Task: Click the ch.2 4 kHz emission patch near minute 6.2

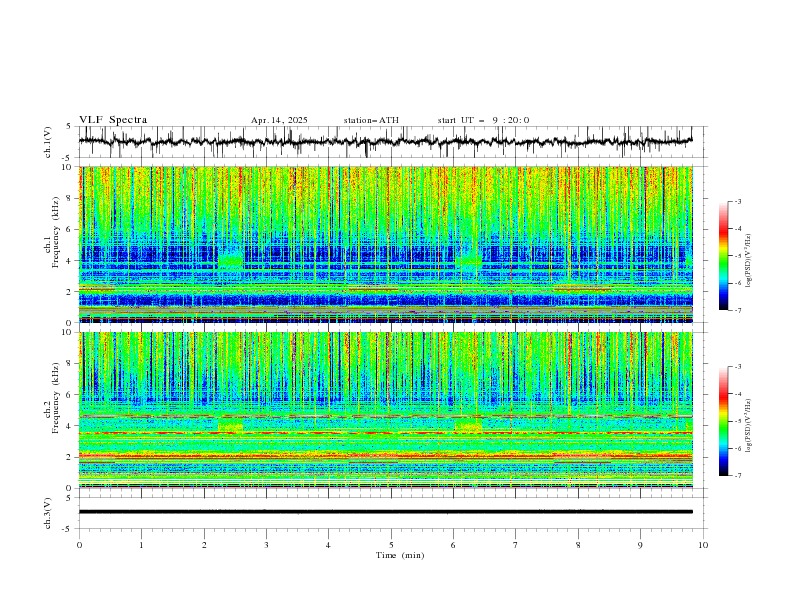Action: [469, 425]
